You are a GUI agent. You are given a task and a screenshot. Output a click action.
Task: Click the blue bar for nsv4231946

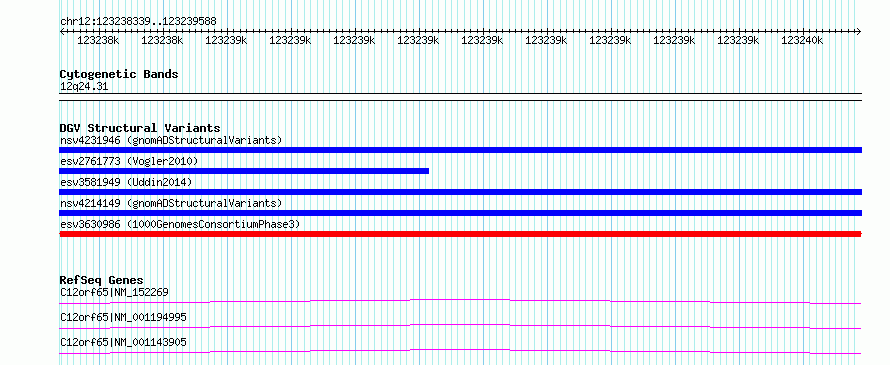[x=460, y=150]
